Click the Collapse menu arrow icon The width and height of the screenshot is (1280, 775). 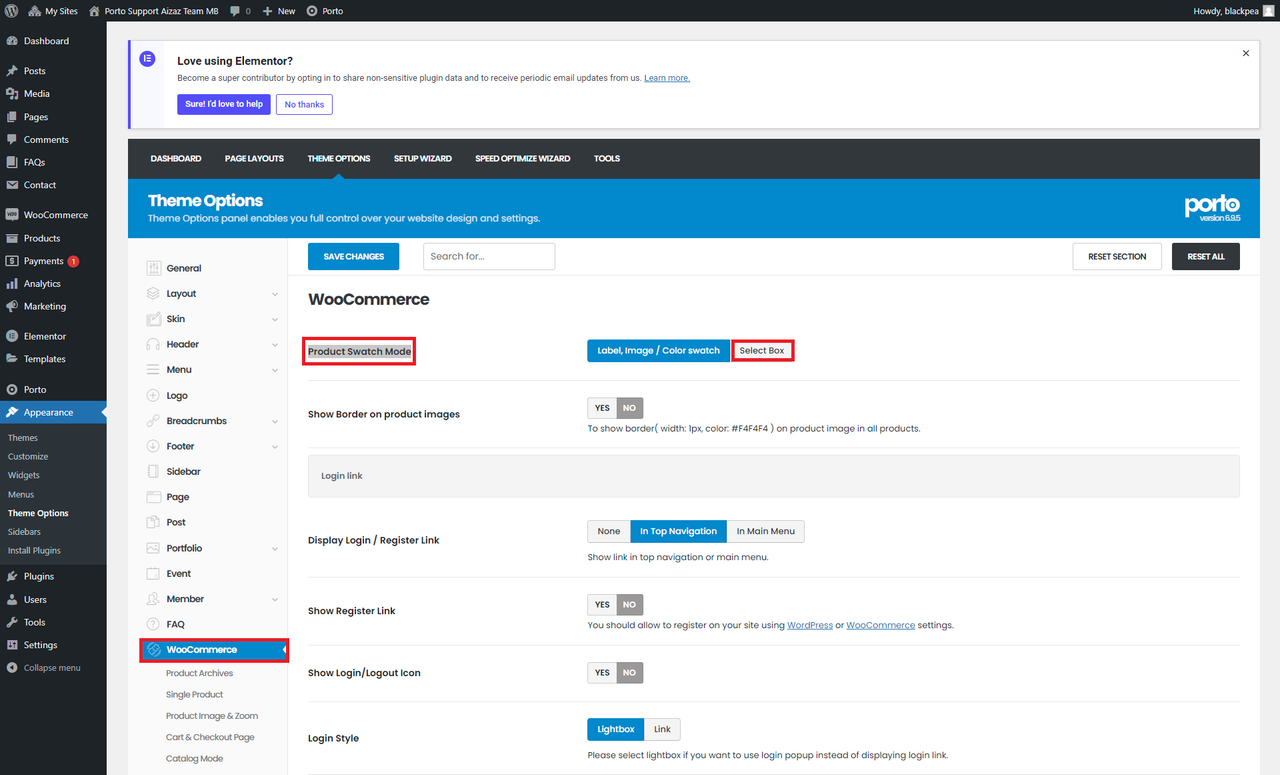pyautogui.click(x=12, y=668)
